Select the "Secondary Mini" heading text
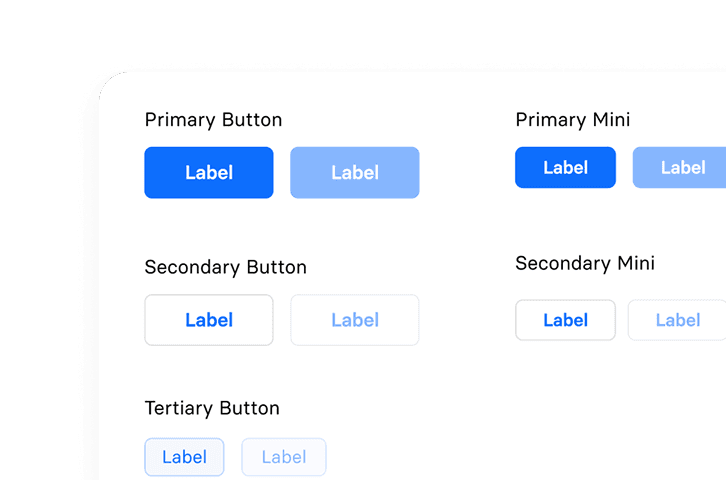The height and width of the screenshot is (480, 726). pos(585,263)
